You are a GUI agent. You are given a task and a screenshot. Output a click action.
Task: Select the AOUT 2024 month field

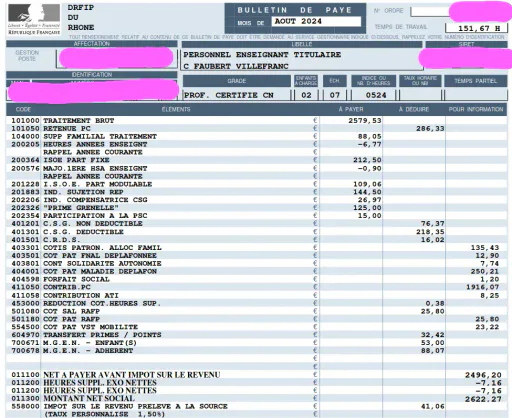pyautogui.click(x=316, y=21)
